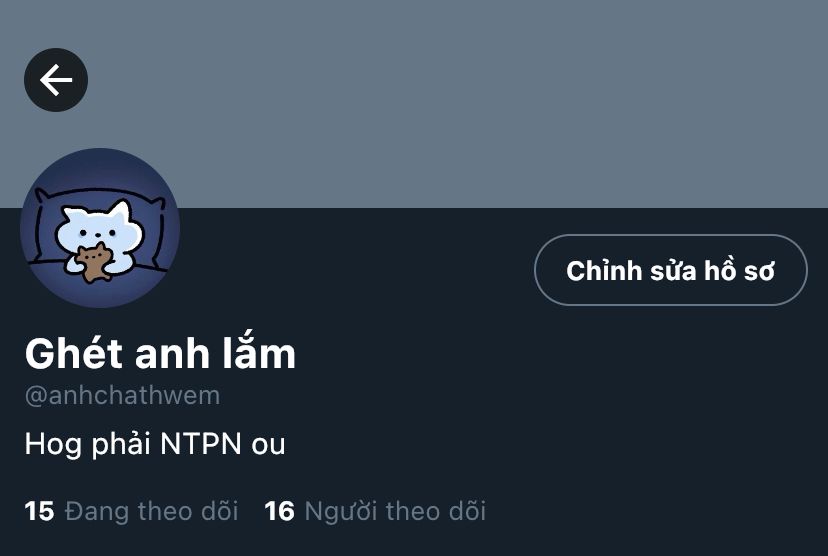
Task: Click the word hồ sơ in edit button
Action: click(739, 270)
